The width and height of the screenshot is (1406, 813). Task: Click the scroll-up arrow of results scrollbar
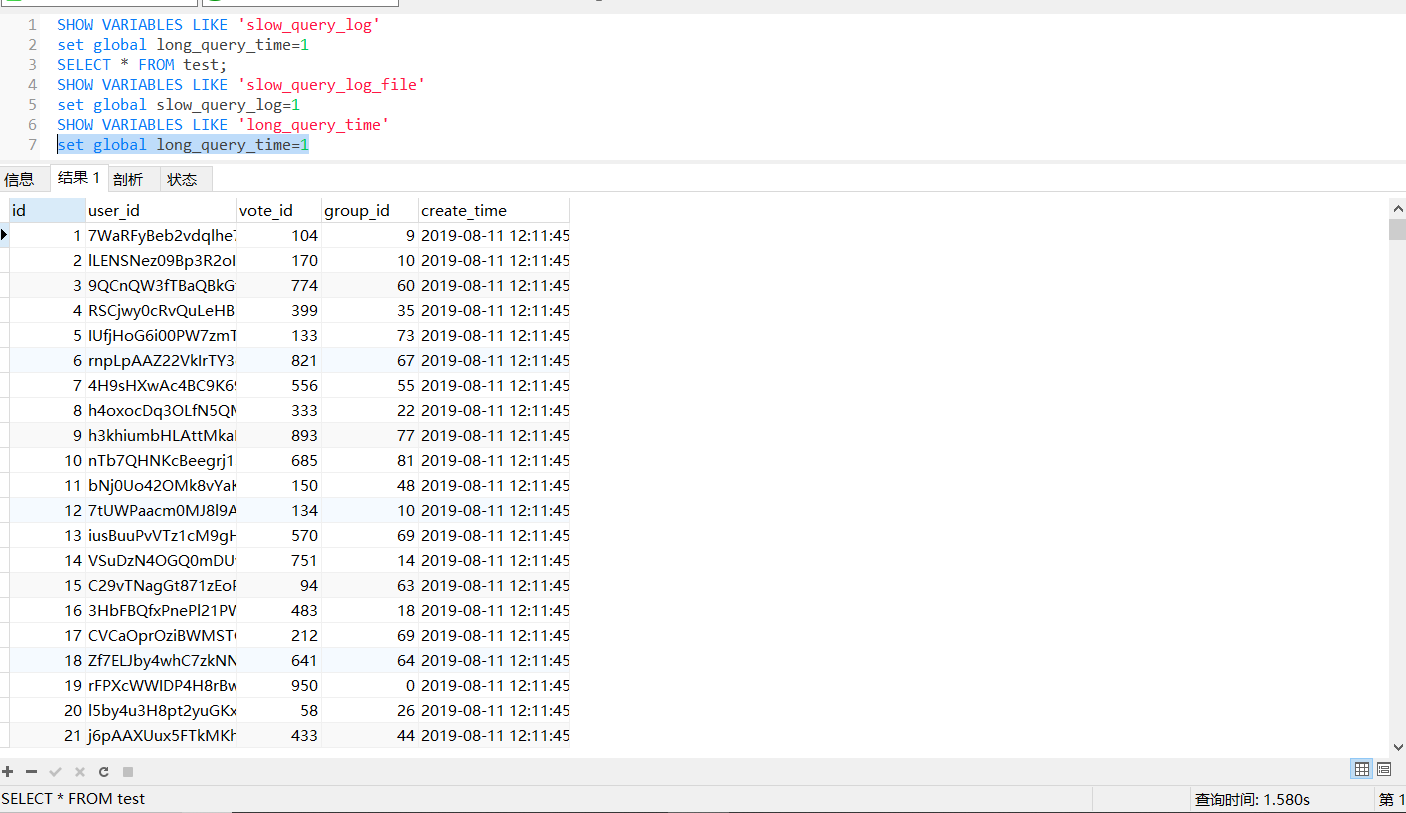(1397, 208)
